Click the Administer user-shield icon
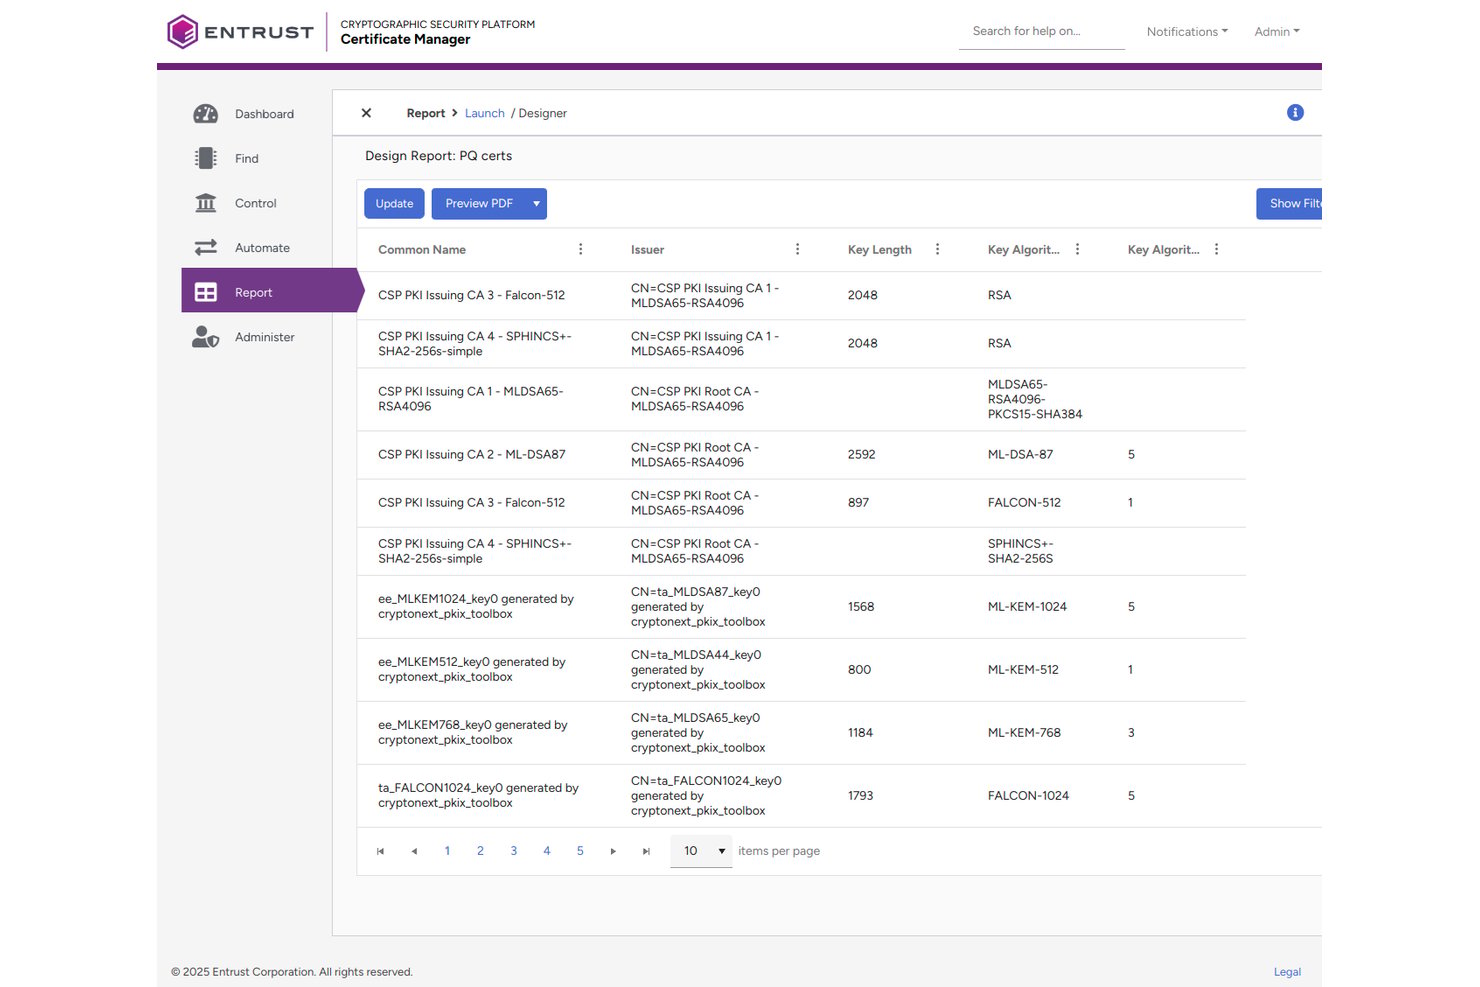1480x987 pixels. tap(206, 337)
